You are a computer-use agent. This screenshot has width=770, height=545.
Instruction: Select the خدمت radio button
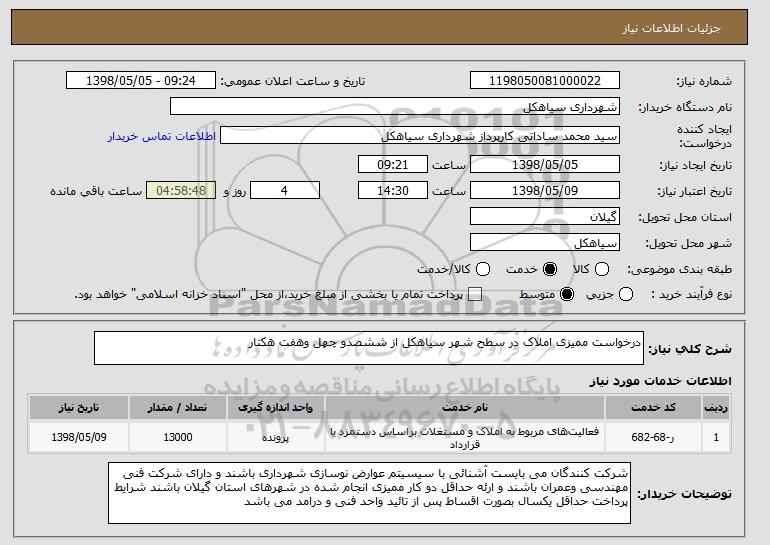click(x=550, y=269)
